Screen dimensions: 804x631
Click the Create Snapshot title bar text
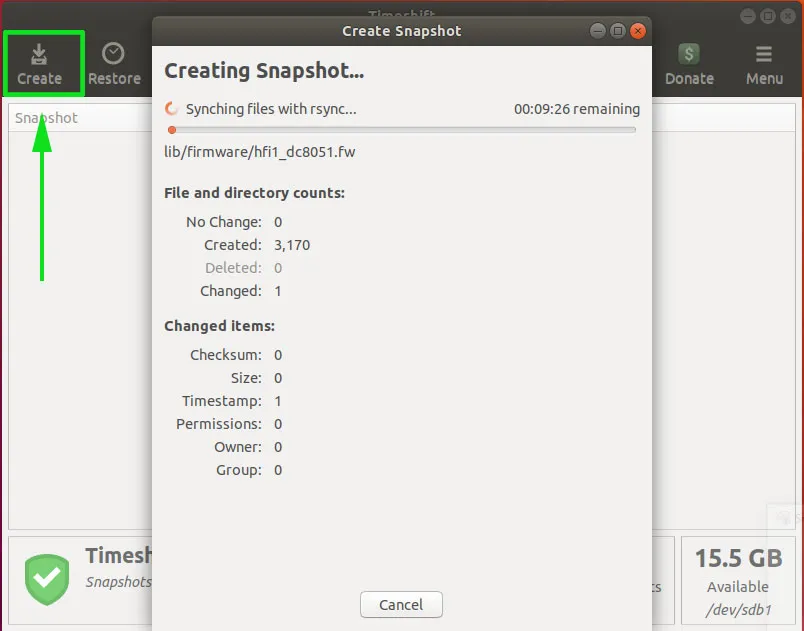pos(401,30)
